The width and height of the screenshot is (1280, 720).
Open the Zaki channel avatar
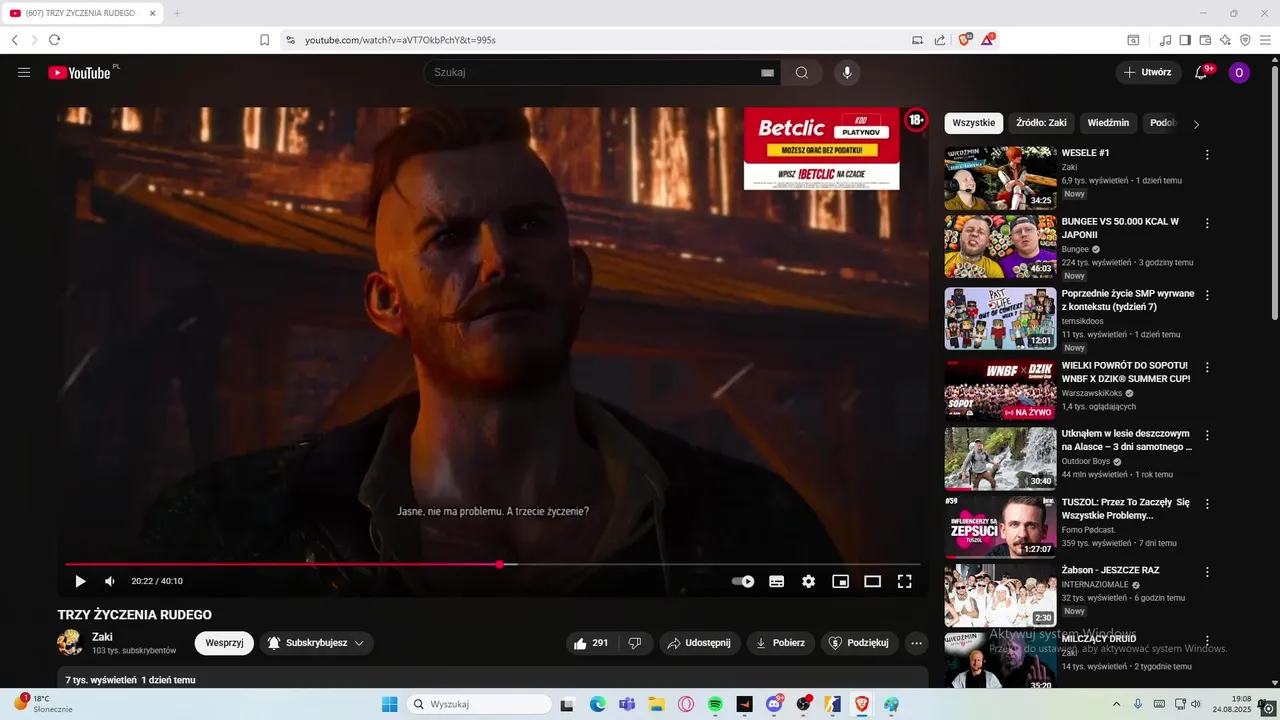pyautogui.click(x=70, y=642)
